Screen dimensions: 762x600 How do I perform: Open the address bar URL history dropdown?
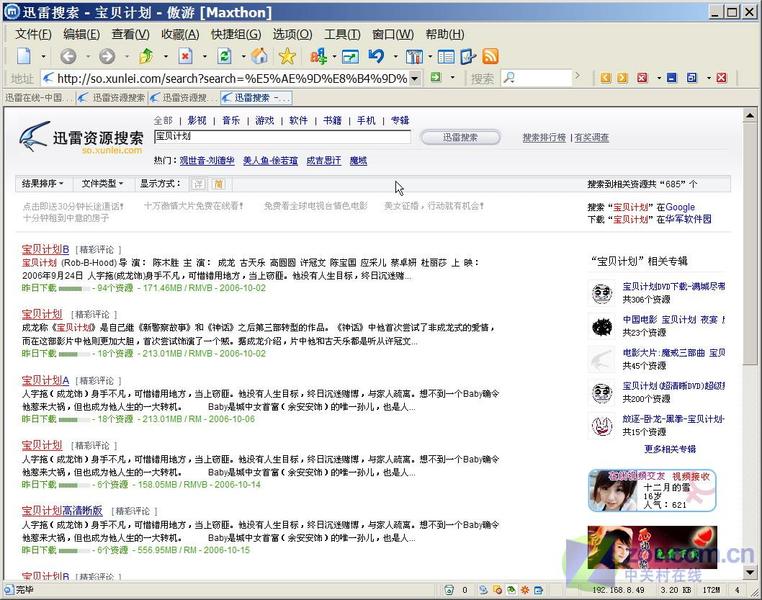pos(415,78)
